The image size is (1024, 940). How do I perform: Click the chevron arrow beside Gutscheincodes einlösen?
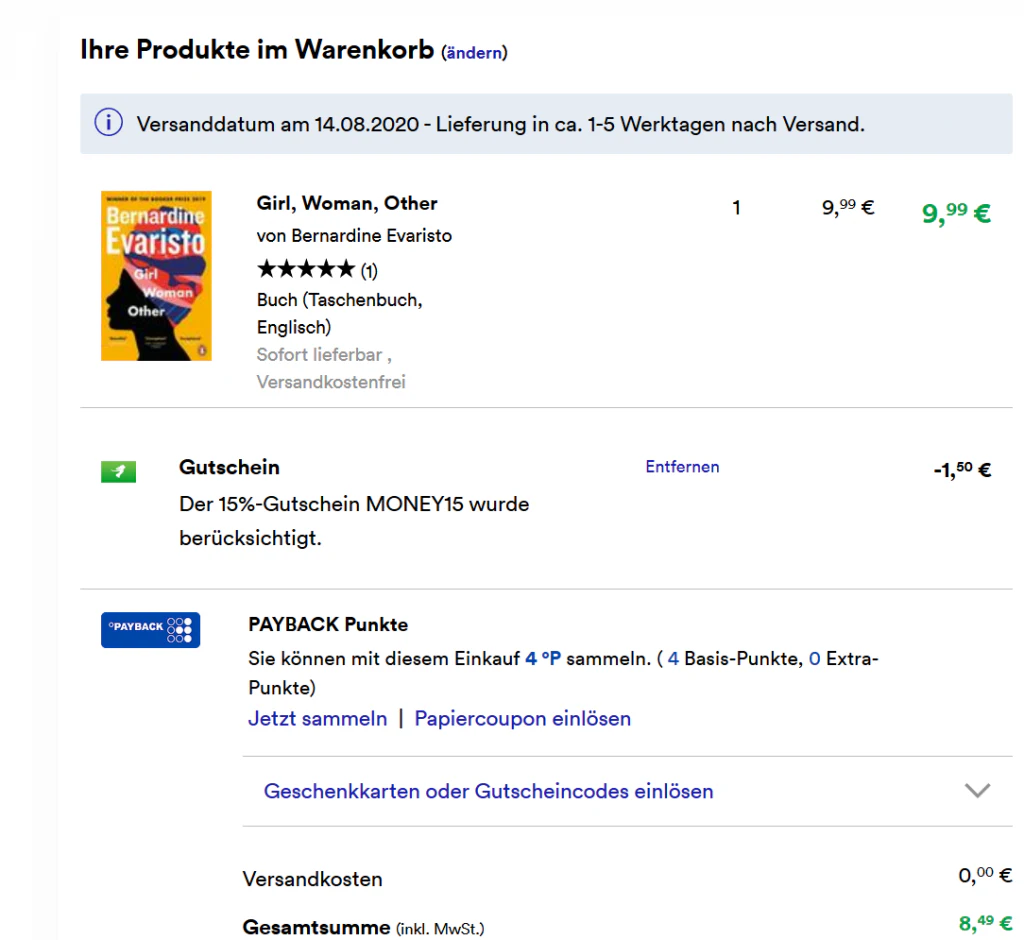click(x=977, y=790)
